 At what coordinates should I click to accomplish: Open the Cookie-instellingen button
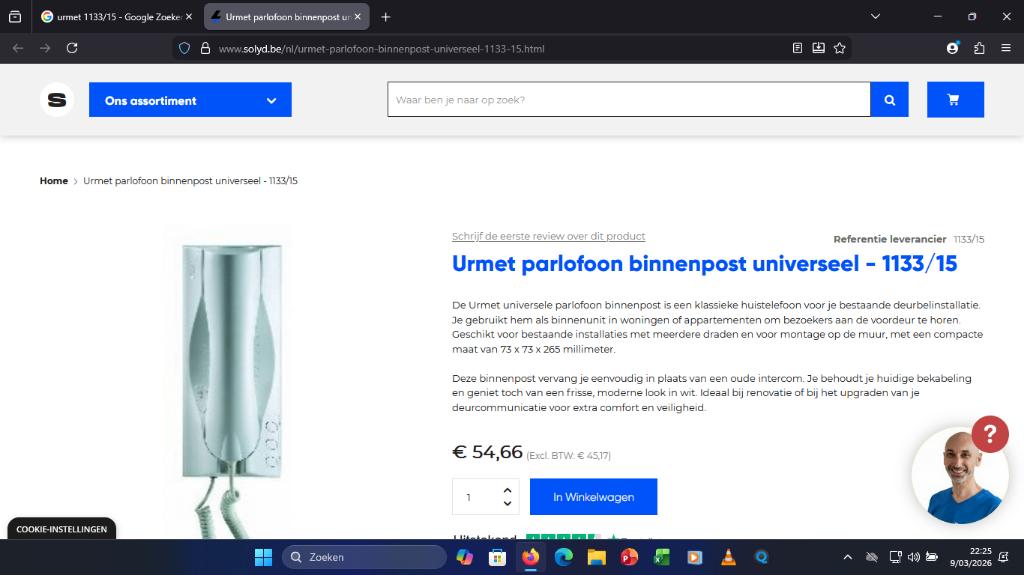(61, 529)
